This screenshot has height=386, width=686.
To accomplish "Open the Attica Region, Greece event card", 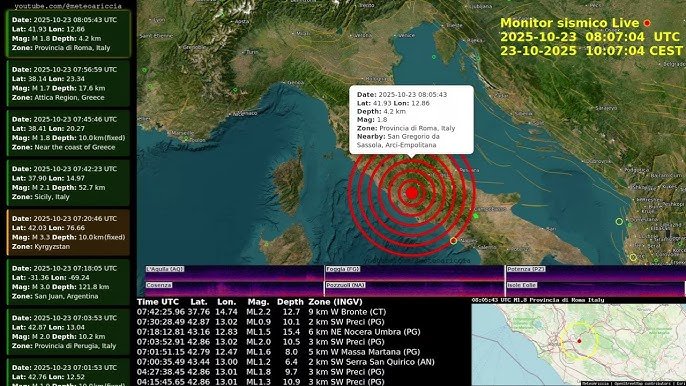I will pyautogui.click(x=68, y=84).
